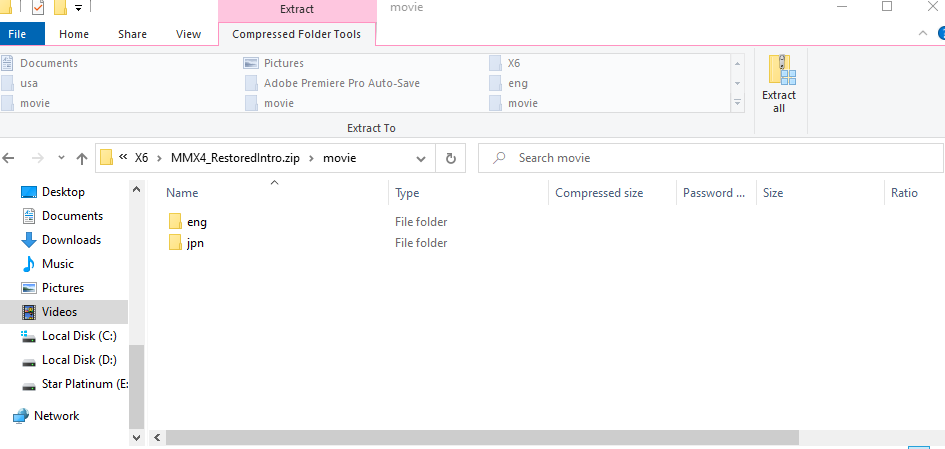Open Customize Quick Access Toolbar dropdown
Image resolution: width=945 pixels, height=449 pixels.
pyautogui.click(x=78, y=9)
